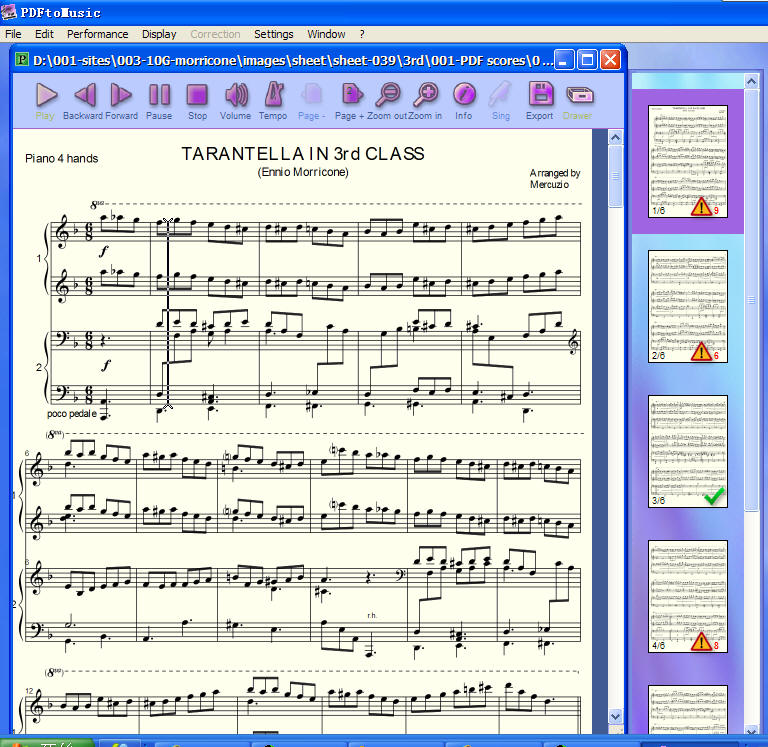Open the Performance menu

point(97,34)
